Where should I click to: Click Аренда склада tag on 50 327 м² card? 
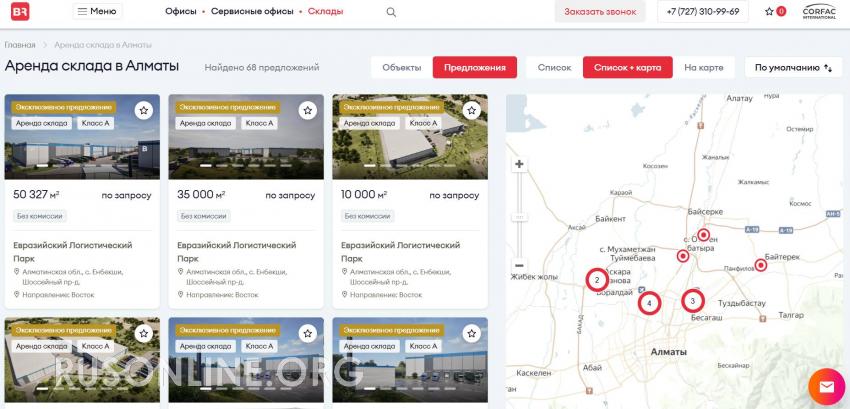click(41, 123)
